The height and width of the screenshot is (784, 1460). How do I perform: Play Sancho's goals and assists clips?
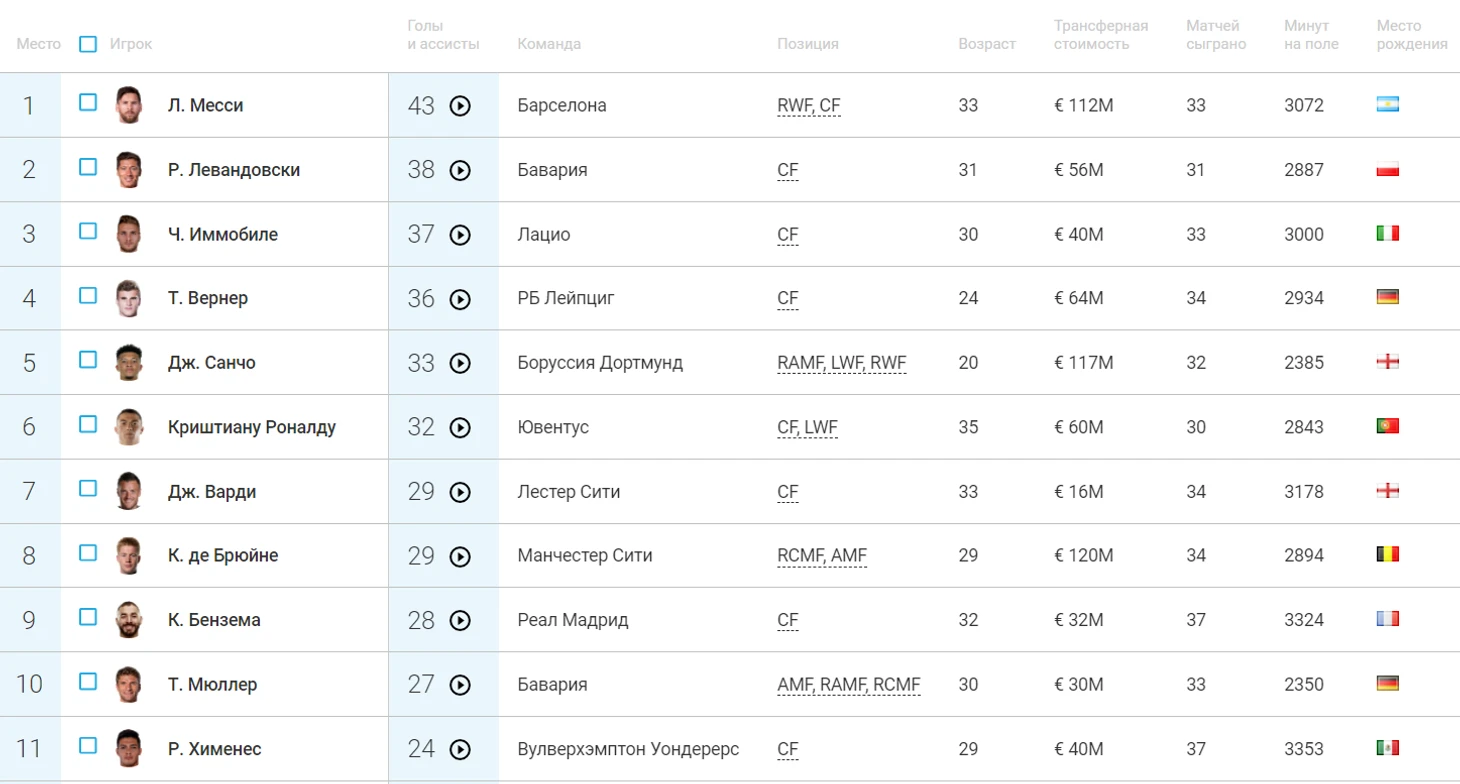pyautogui.click(x=460, y=363)
